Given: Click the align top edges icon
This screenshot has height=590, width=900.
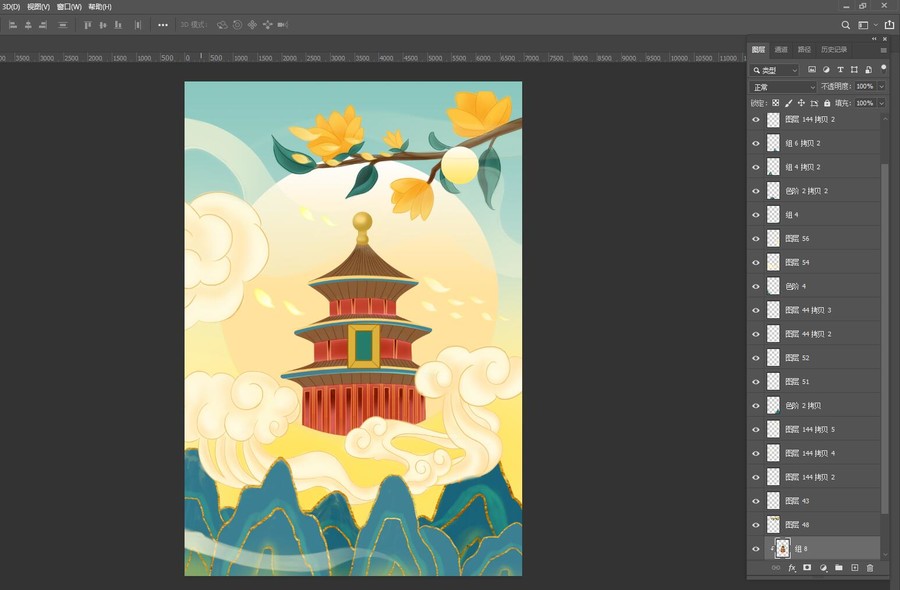Looking at the screenshot, I should pos(88,25).
